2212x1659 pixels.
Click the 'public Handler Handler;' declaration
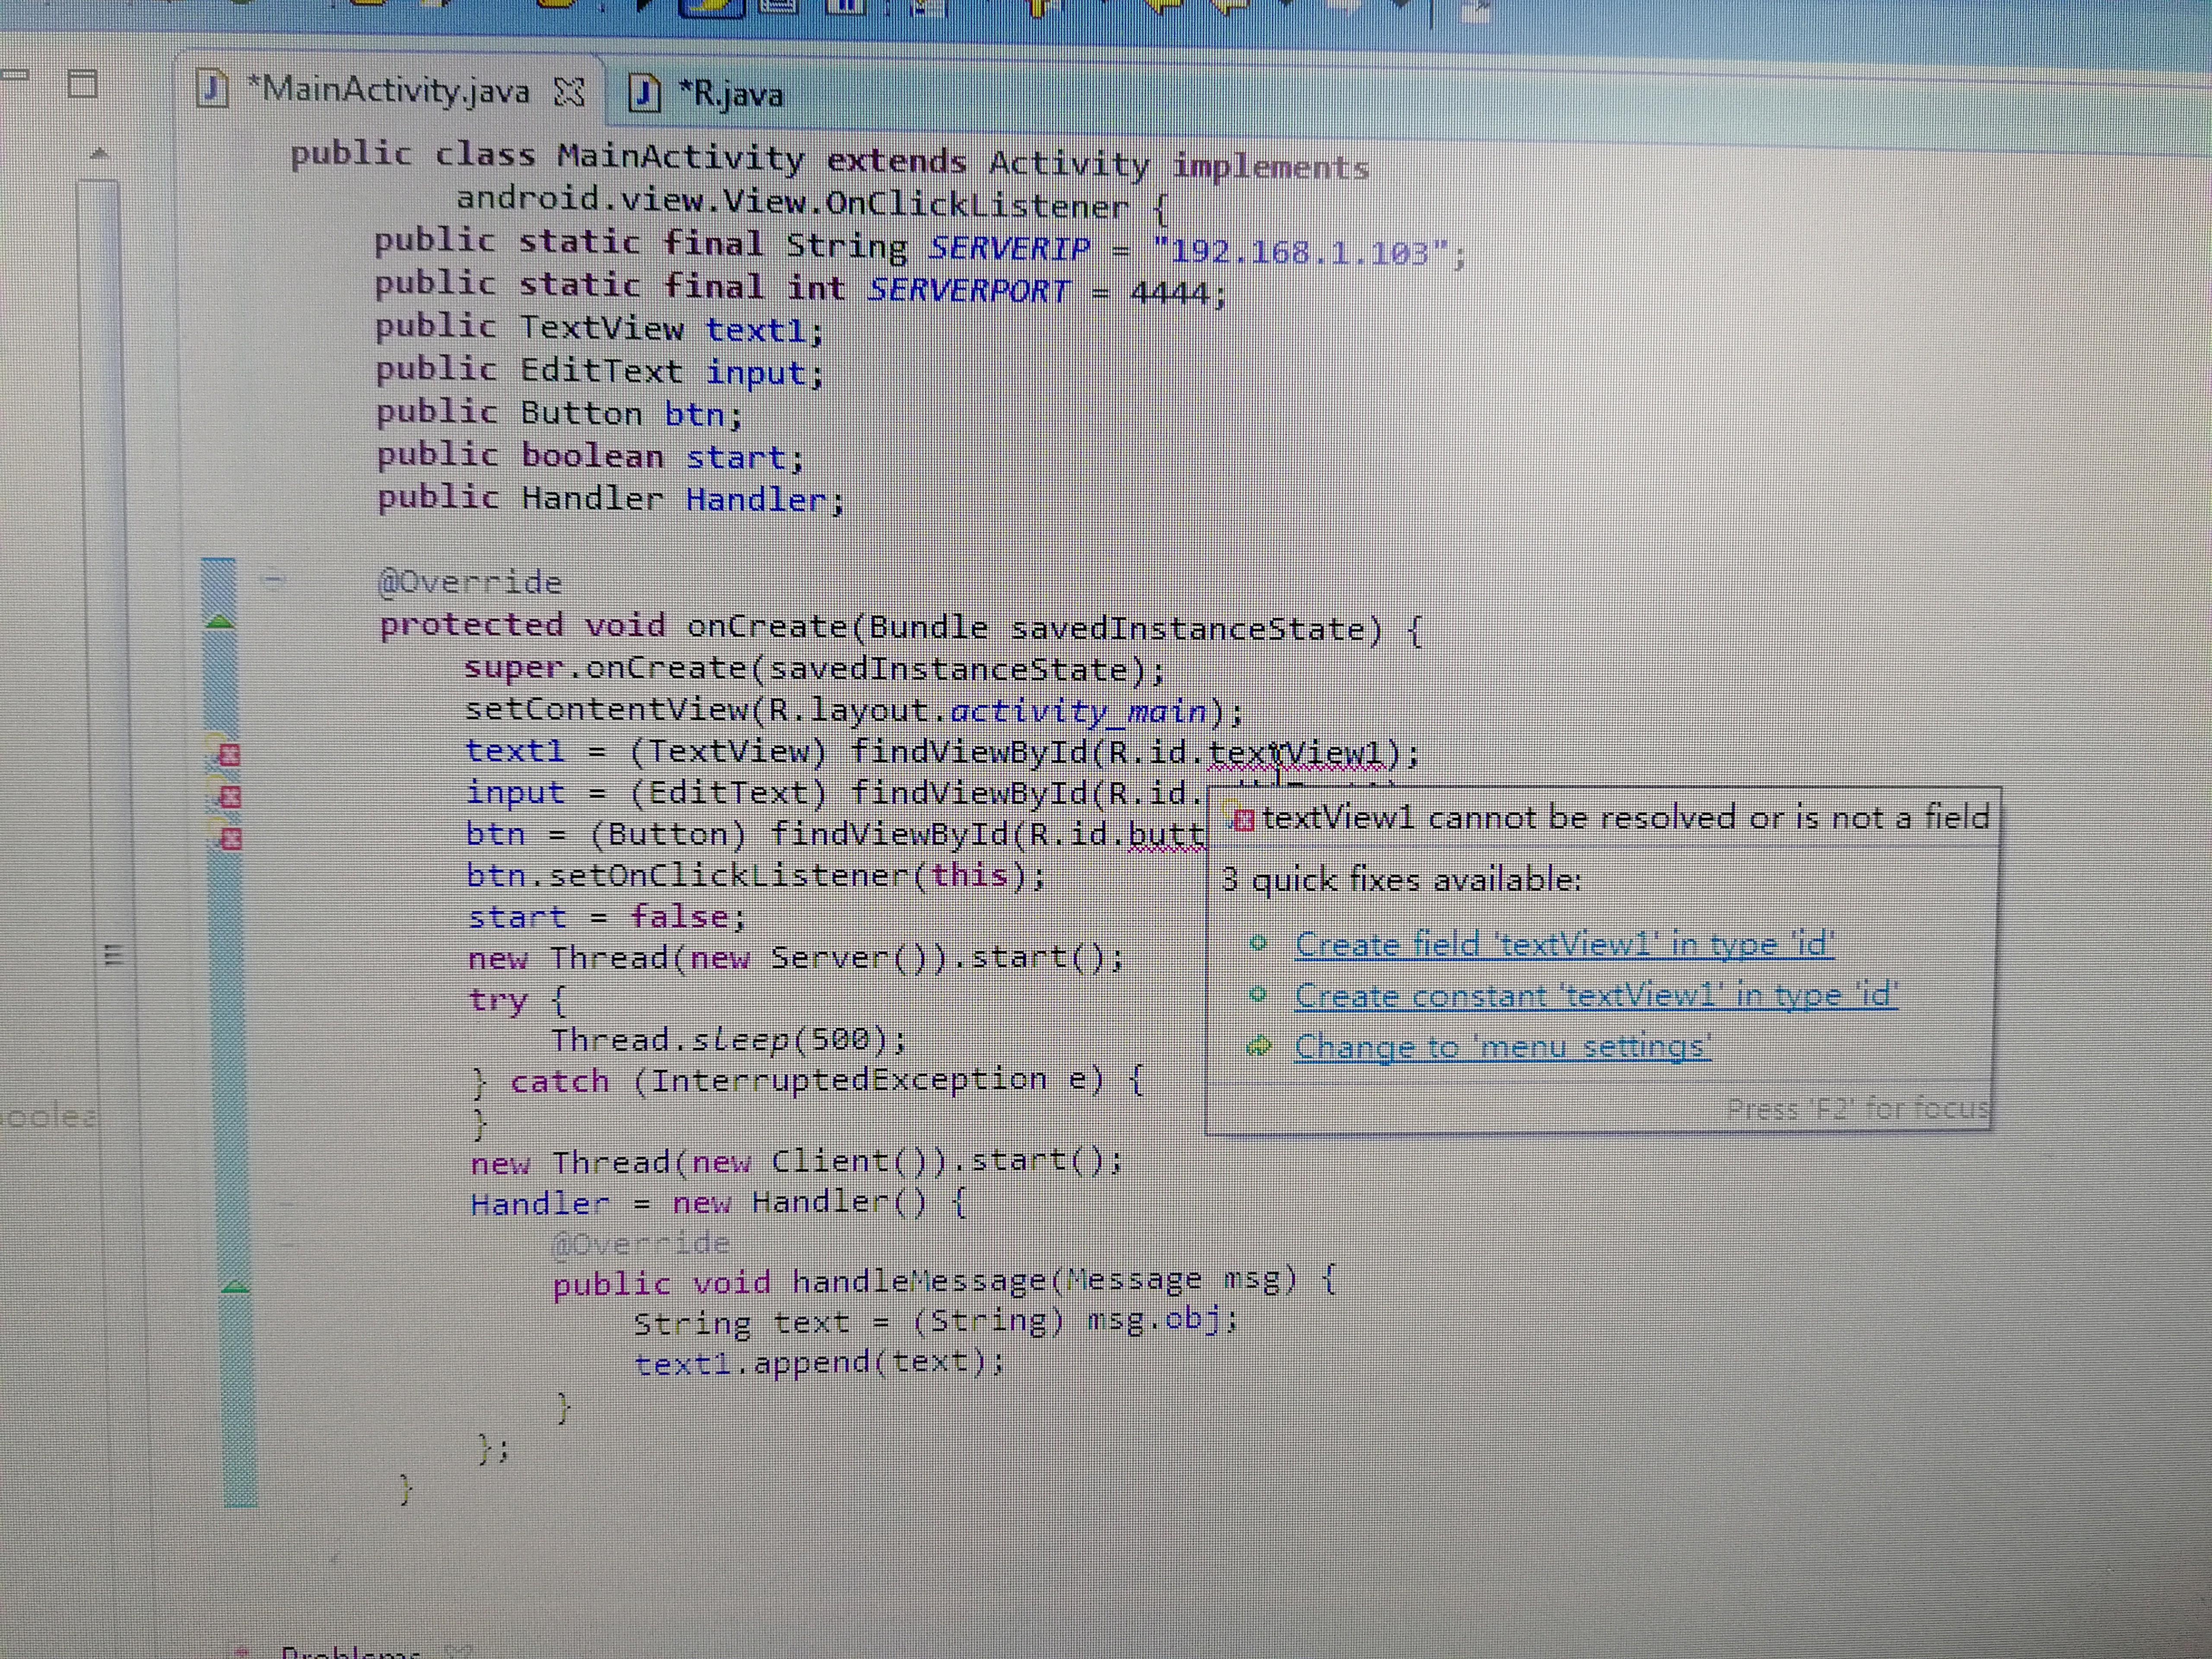tap(611, 498)
